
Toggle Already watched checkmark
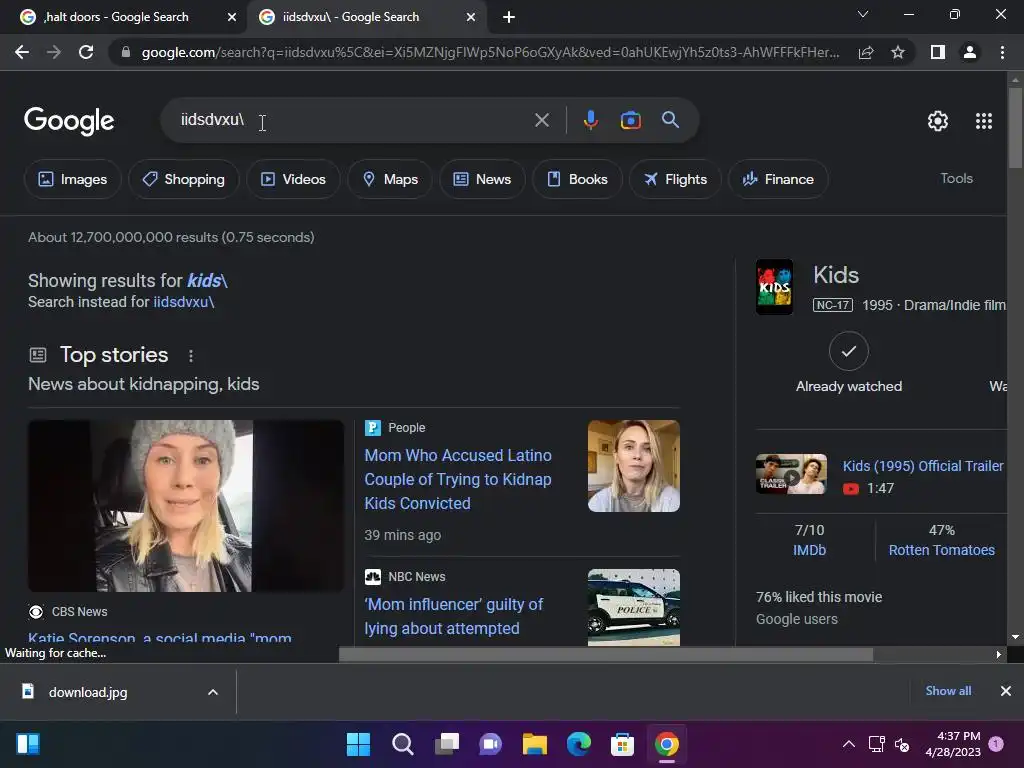pos(848,351)
